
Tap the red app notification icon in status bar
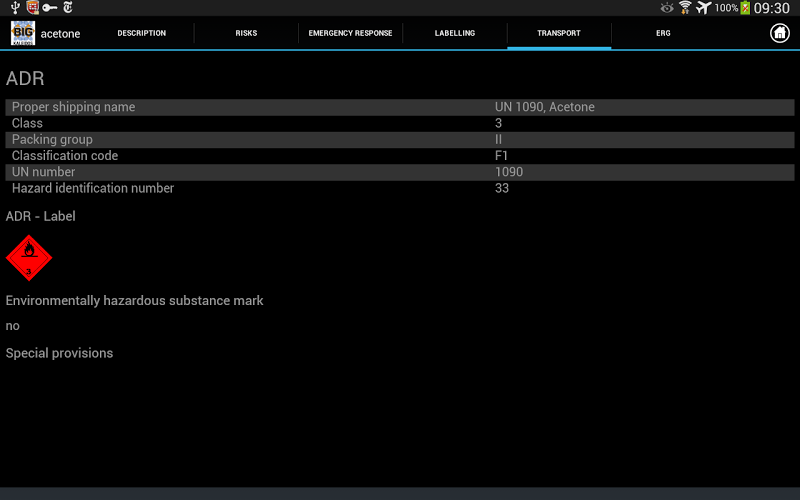(33, 7)
